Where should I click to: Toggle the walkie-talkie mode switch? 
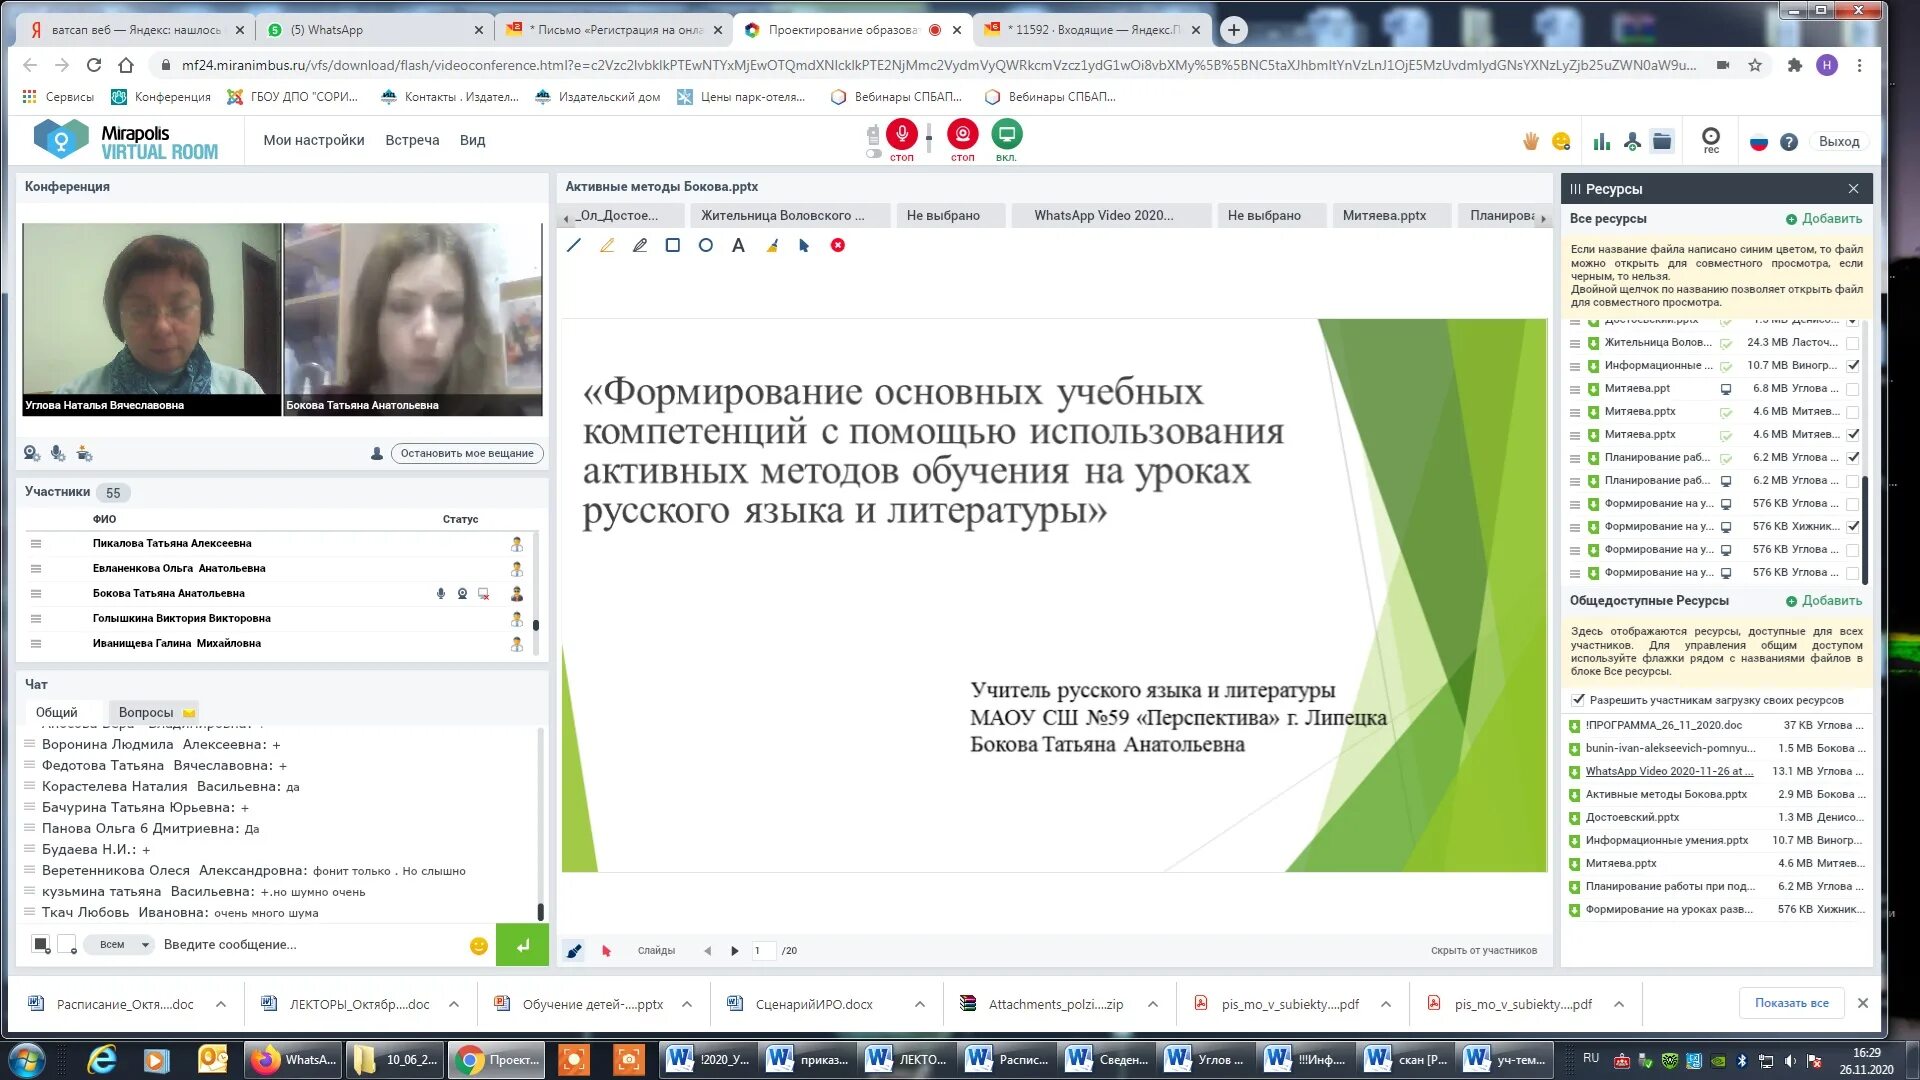click(x=873, y=153)
